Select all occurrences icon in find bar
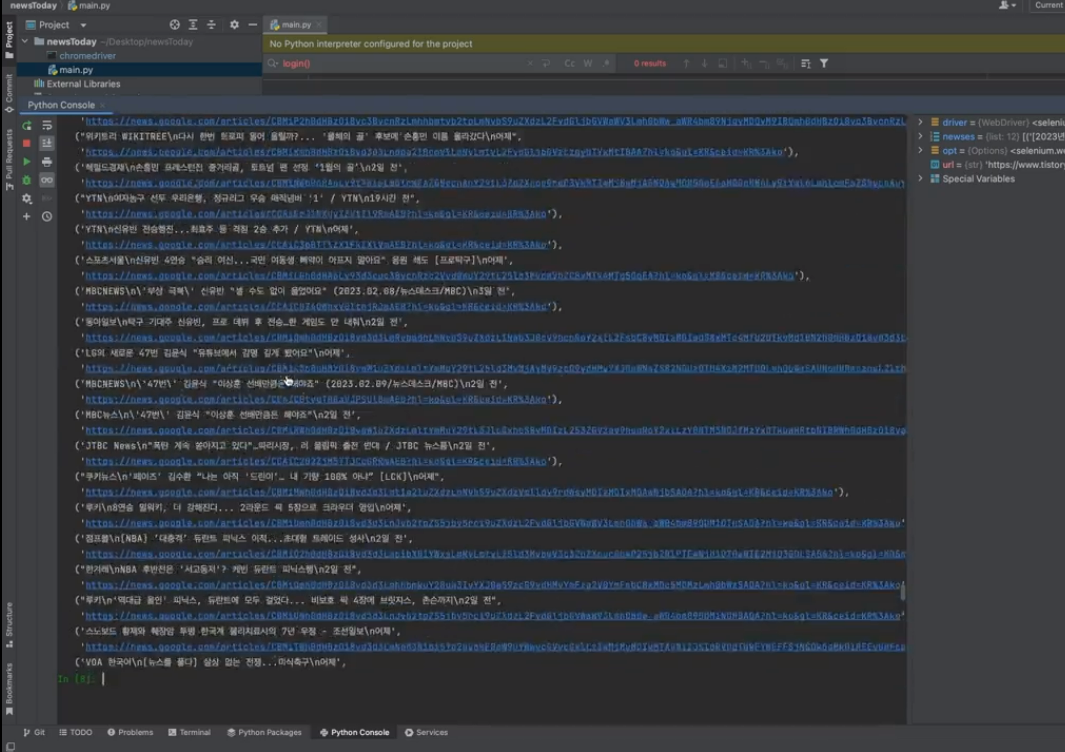The height and width of the screenshot is (752, 1065). [x=782, y=63]
